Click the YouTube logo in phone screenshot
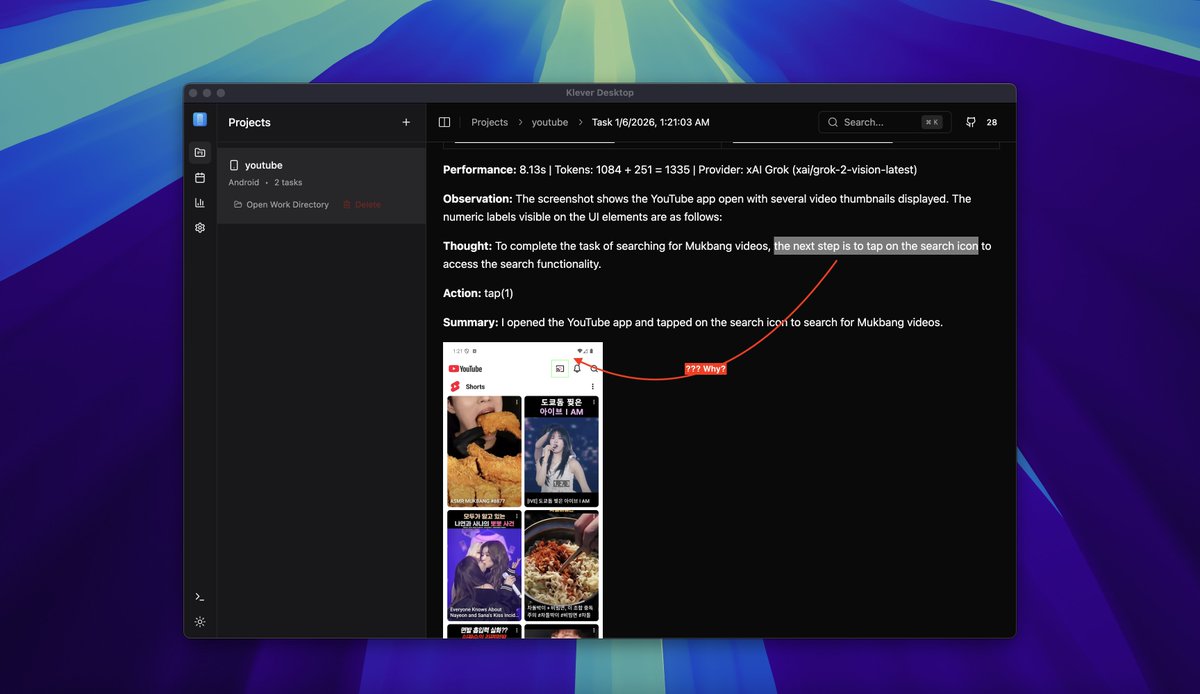1200x694 pixels. 466,369
